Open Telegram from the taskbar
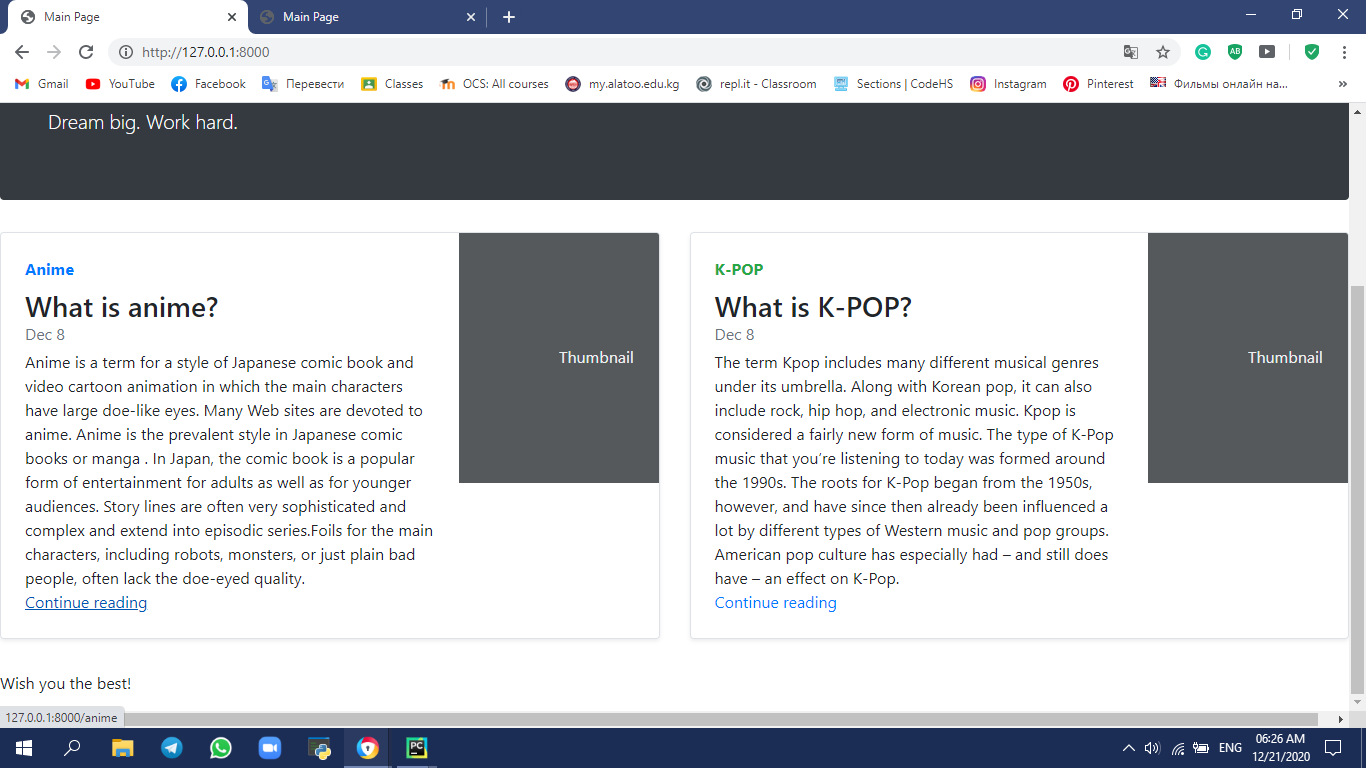 171,747
